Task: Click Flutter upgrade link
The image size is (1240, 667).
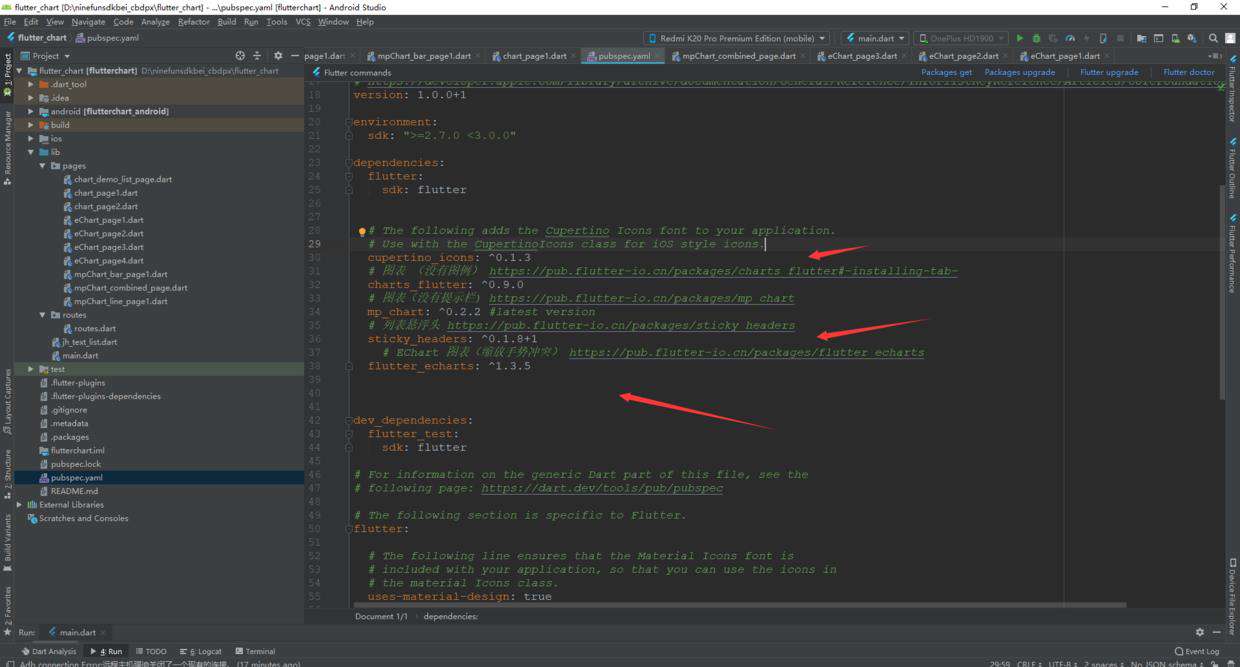Action: 1109,72
